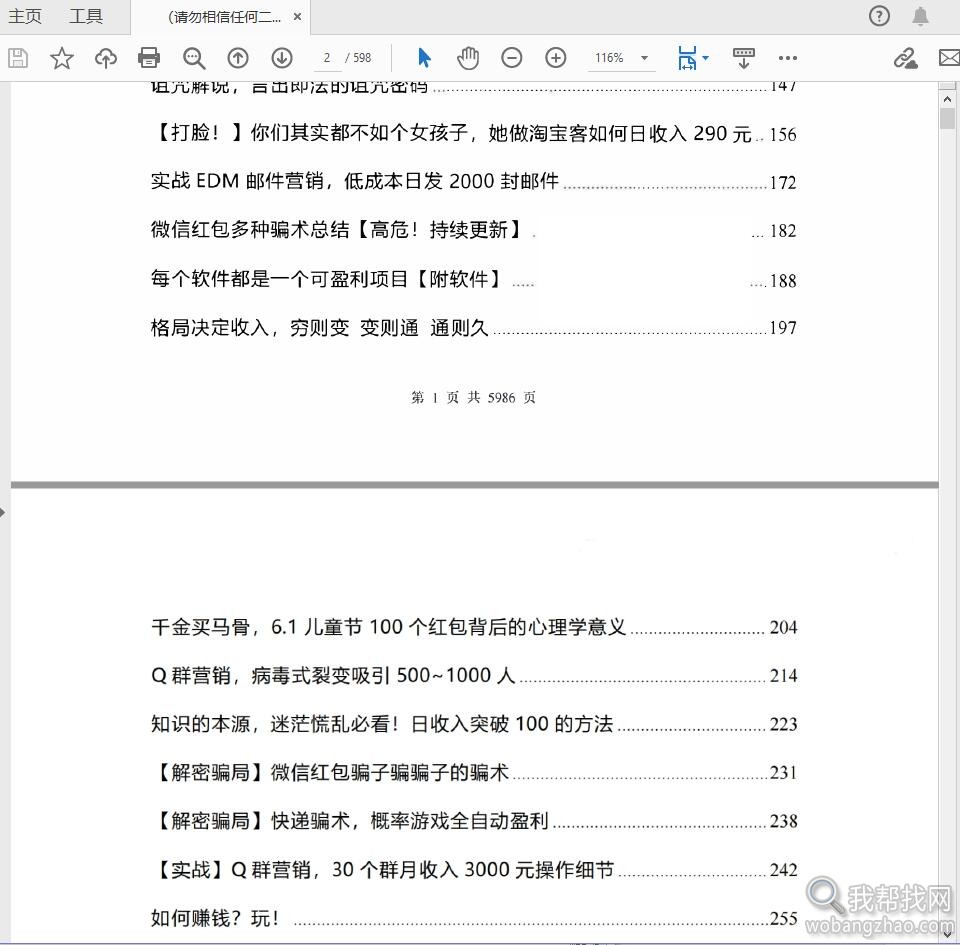Print the document with the printer icon
960x945 pixels.
(x=149, y=58)
